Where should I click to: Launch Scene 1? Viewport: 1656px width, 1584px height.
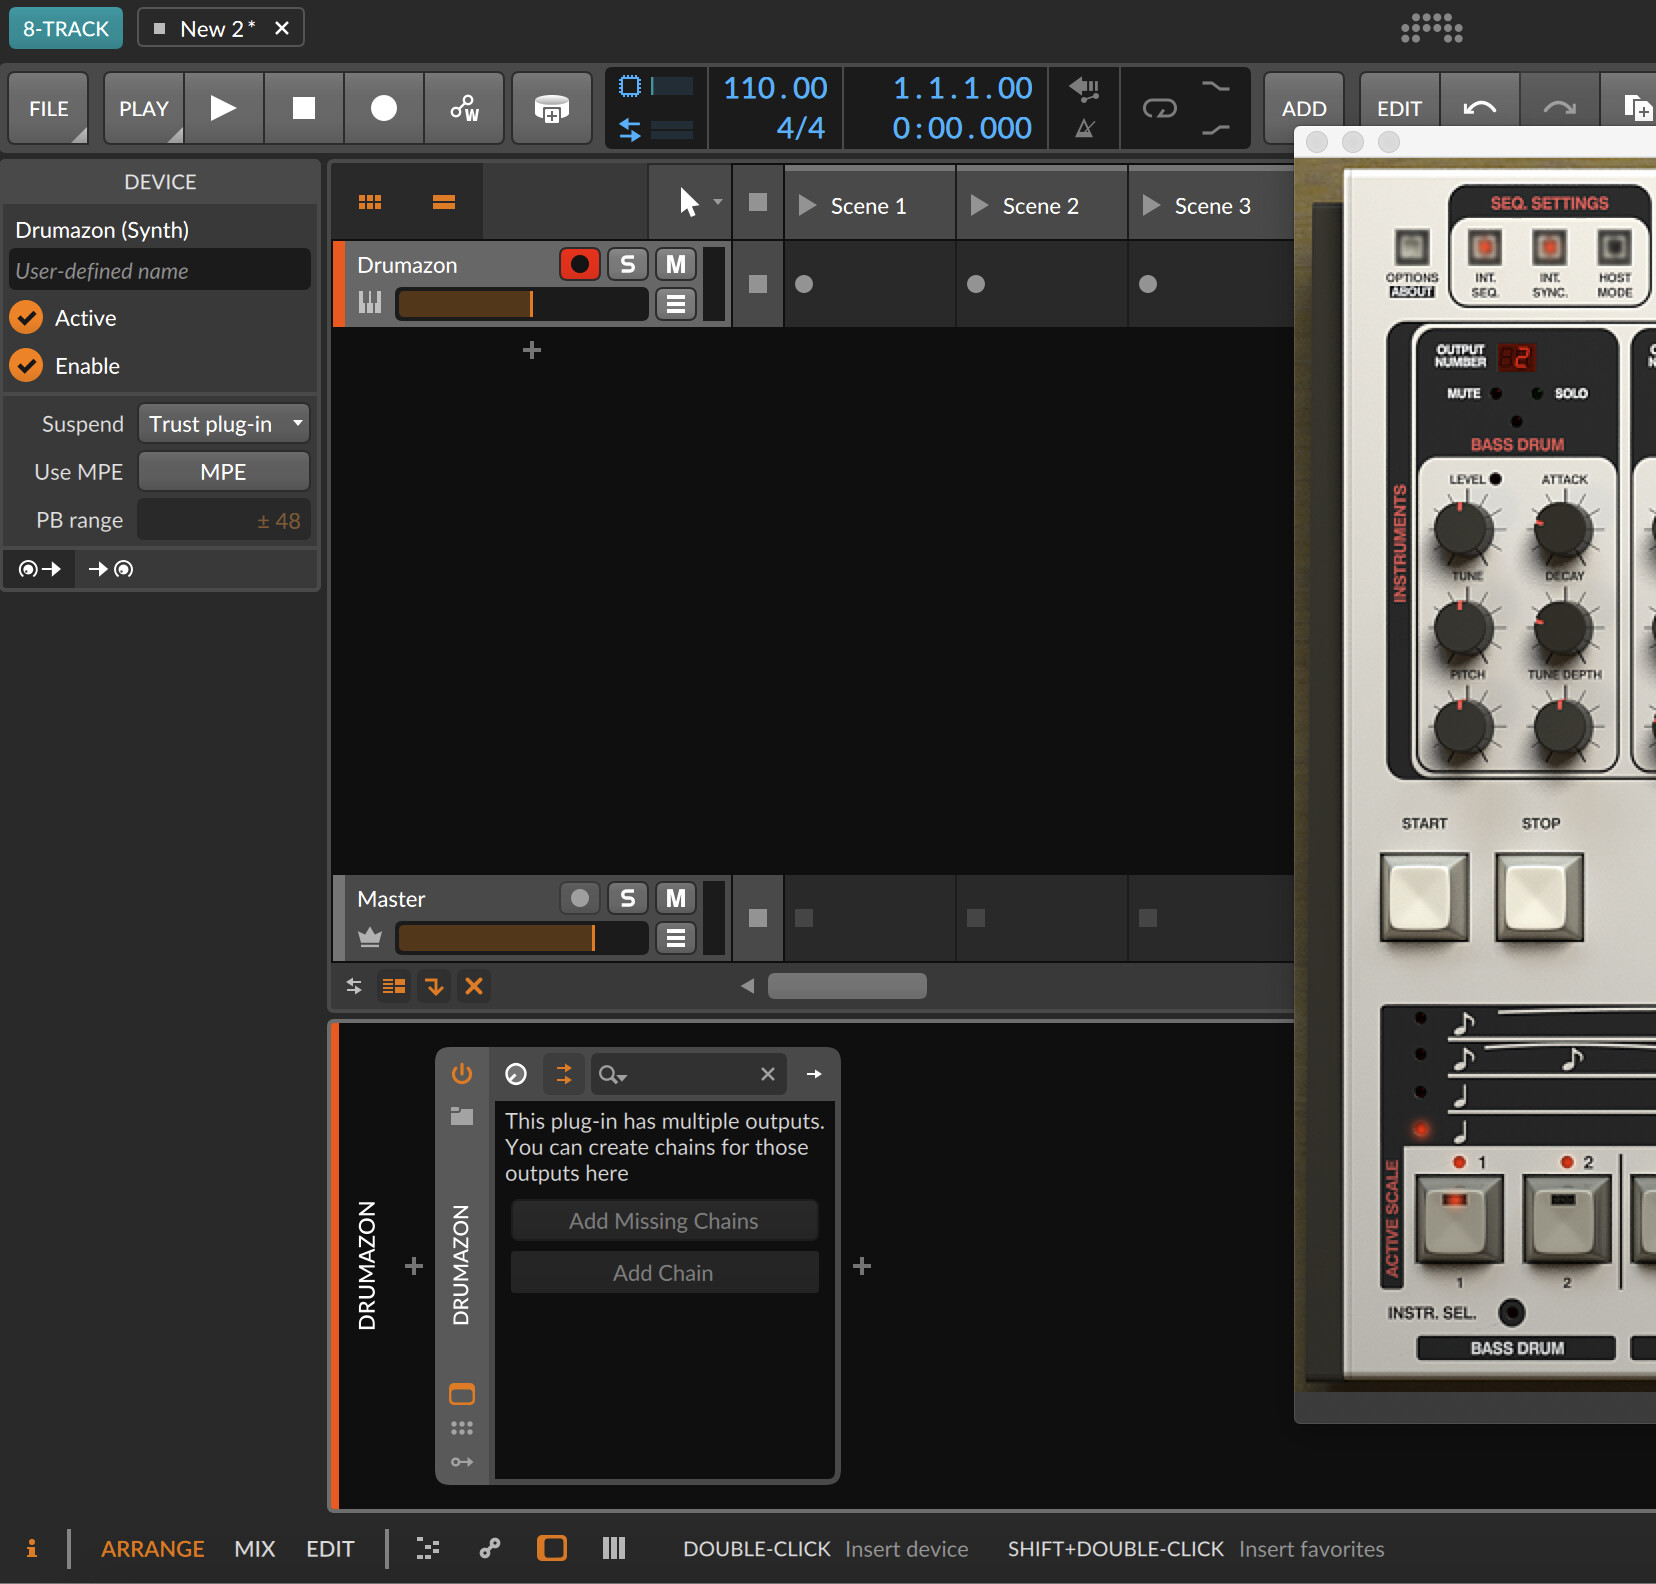(x=808, y=205)
